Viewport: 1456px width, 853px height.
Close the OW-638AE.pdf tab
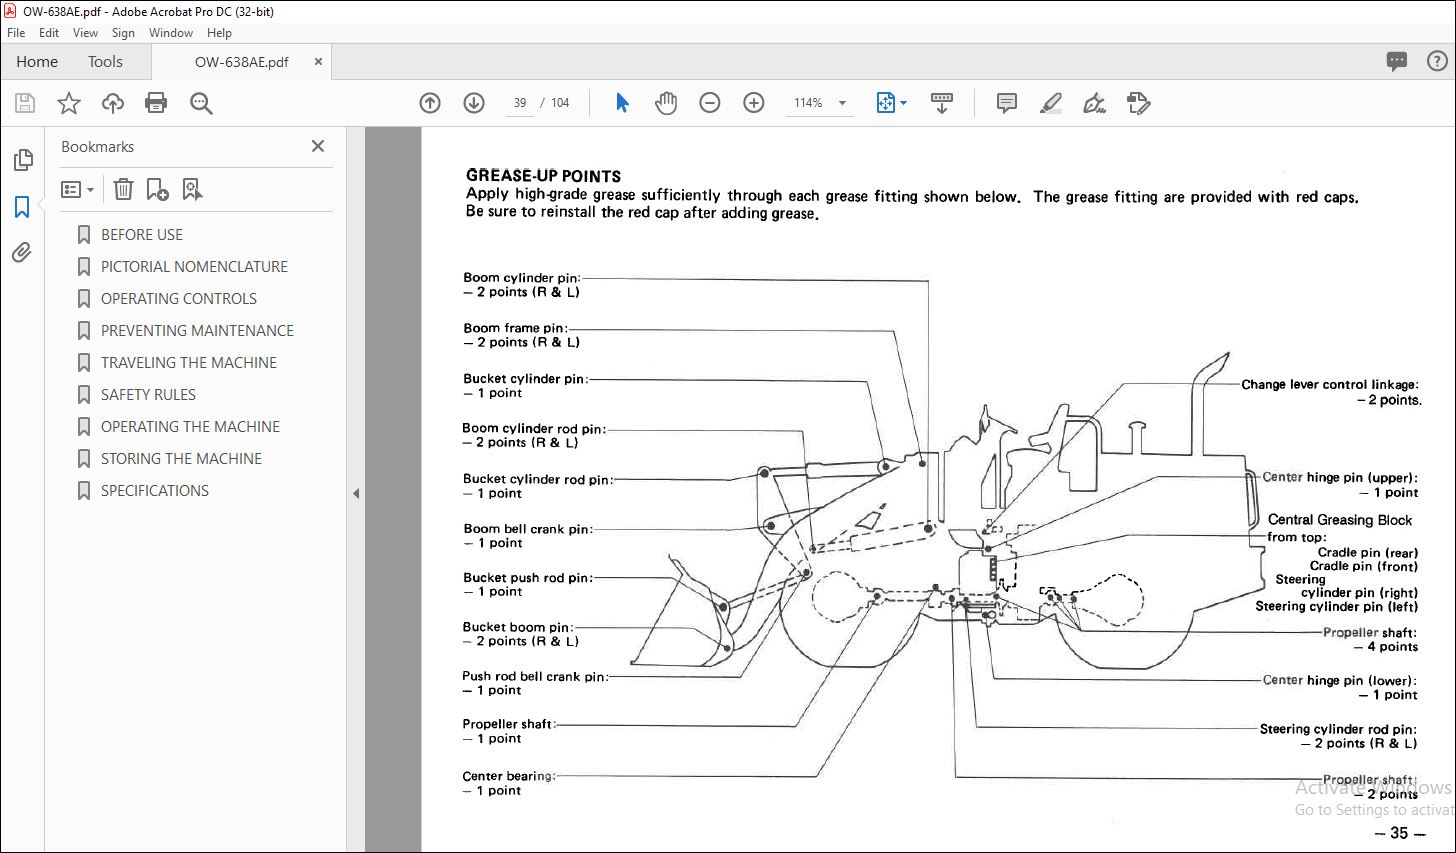(318, 62)
